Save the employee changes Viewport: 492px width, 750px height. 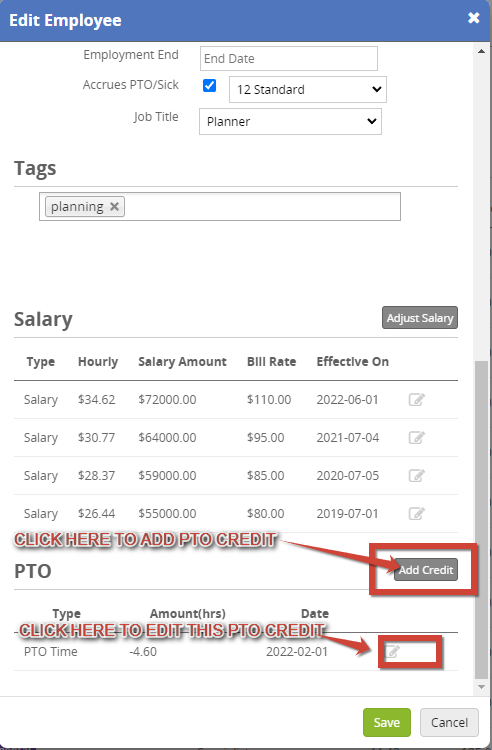click(x=387, y=722)
